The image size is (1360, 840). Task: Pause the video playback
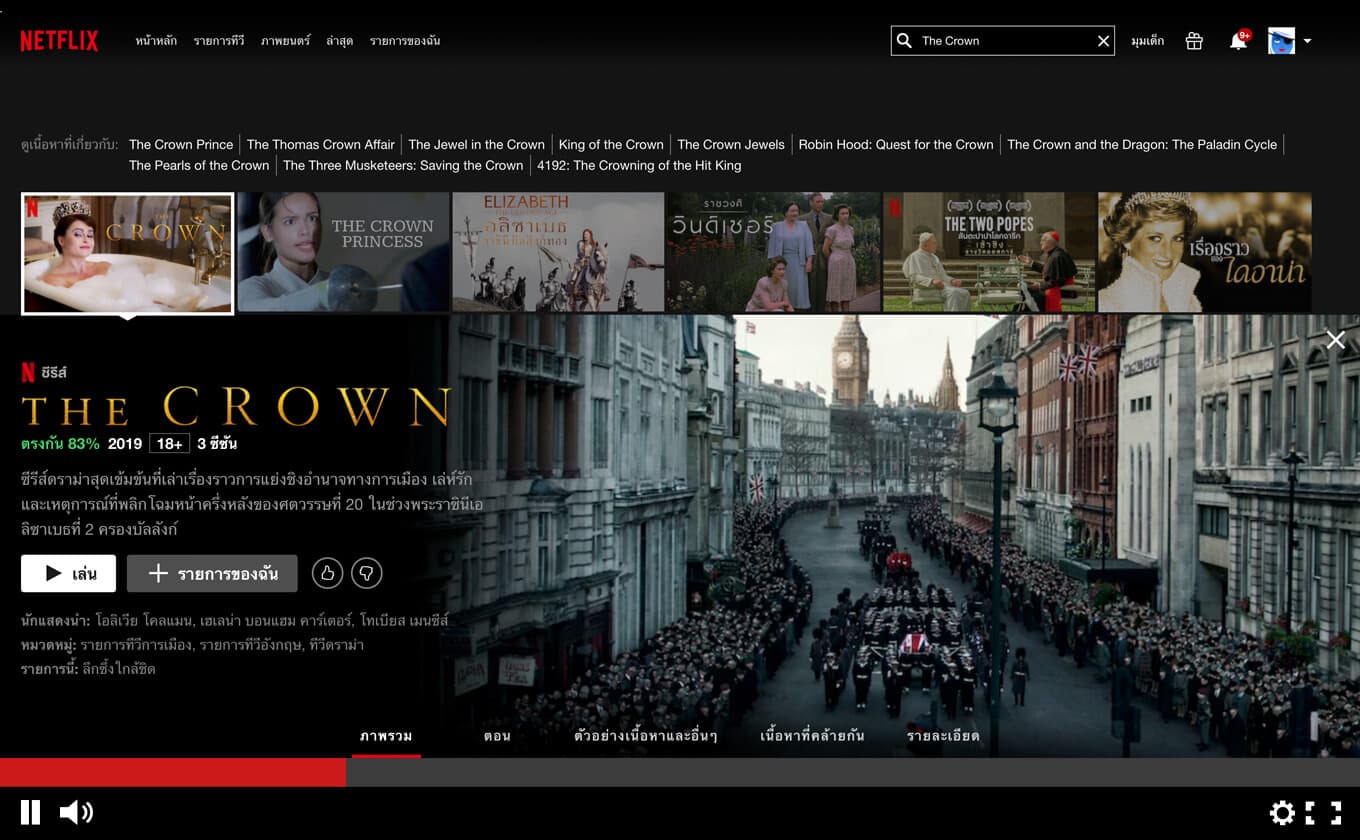(31, 812)
